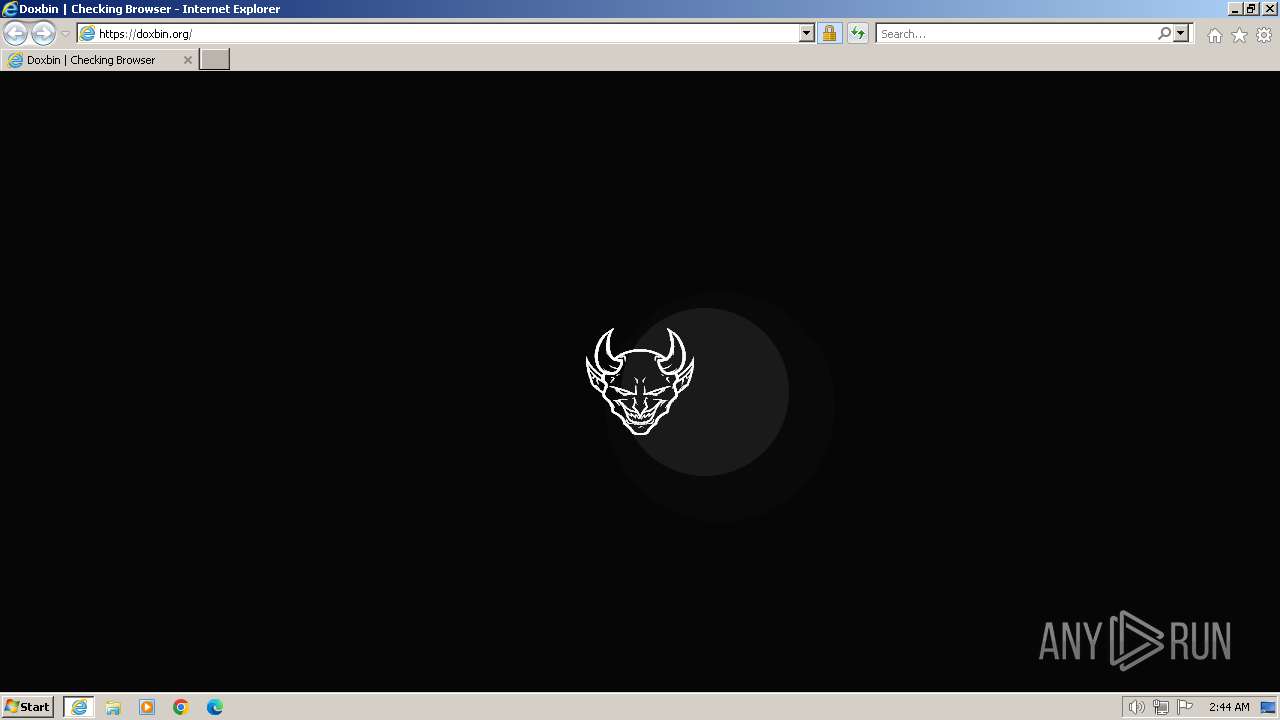Restore down the Internet Explorer window
Viewport: 1280px width, 720px height.
click(1251, 9)
